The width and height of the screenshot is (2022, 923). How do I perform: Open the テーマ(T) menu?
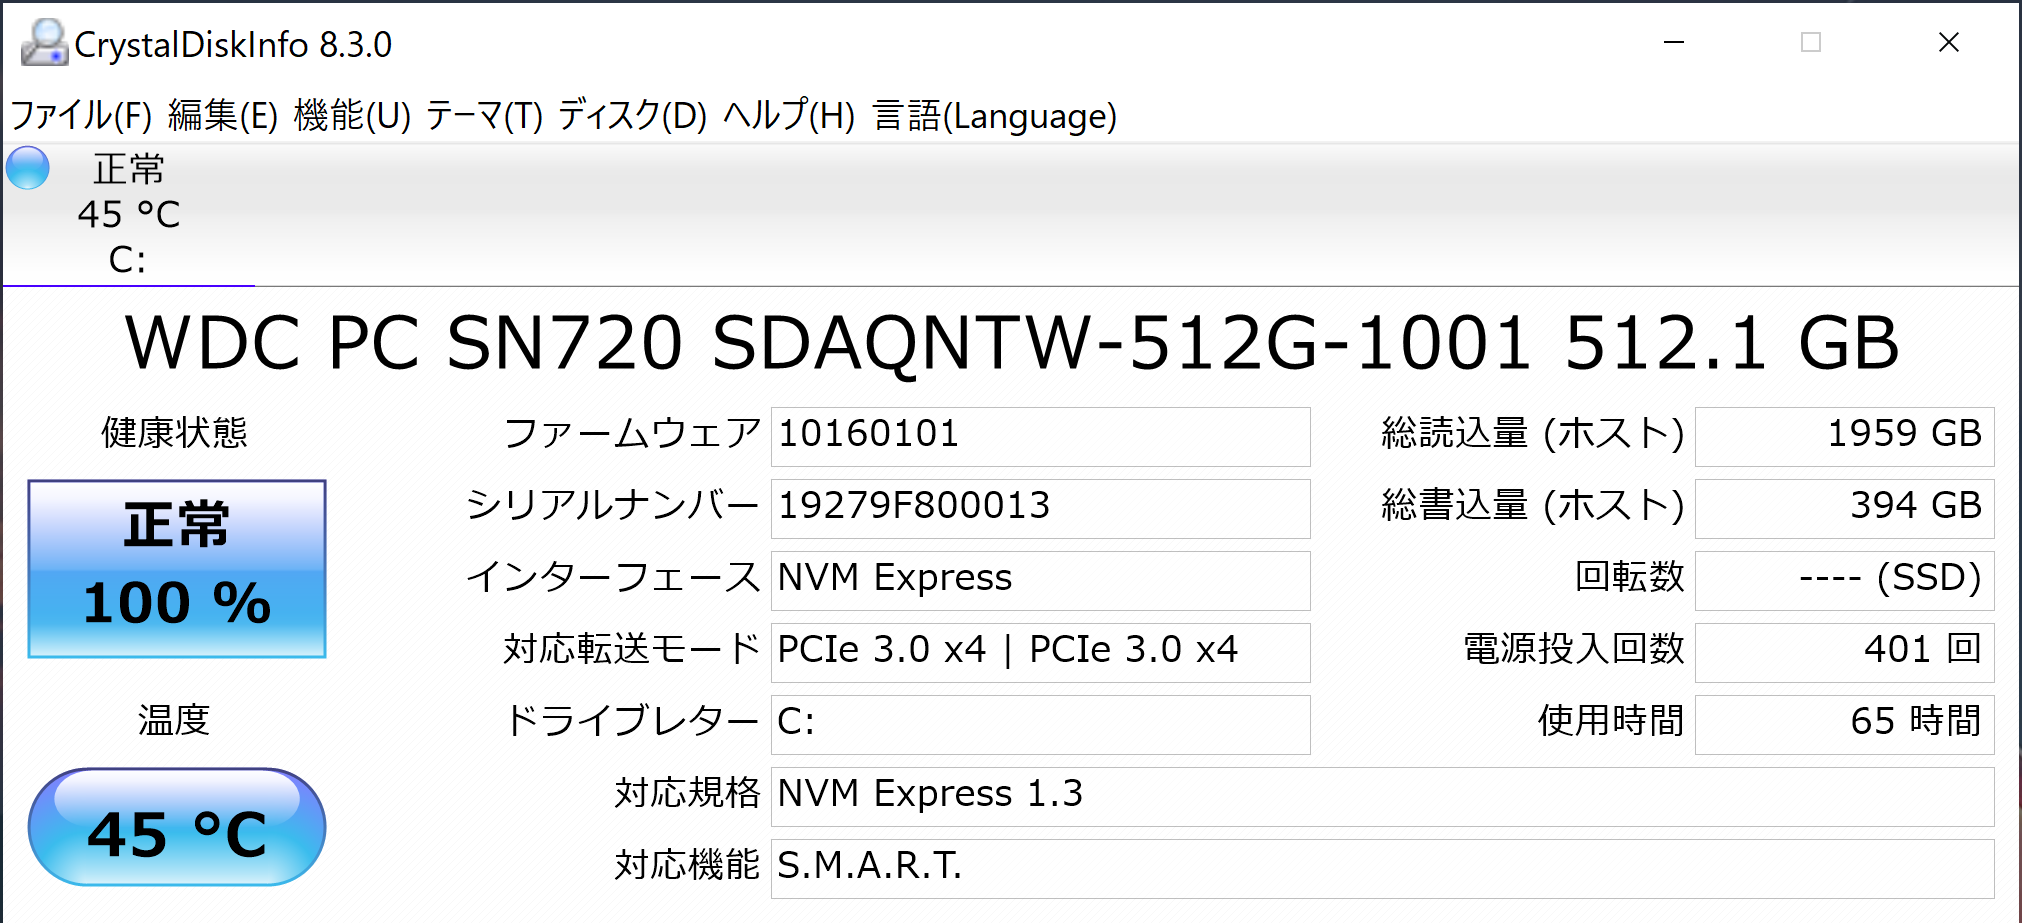pos(484,116)
